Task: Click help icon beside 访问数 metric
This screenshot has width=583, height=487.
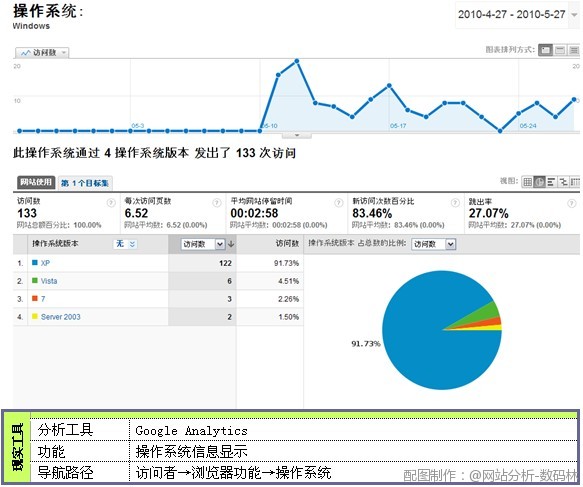Action: coord(111,203)
